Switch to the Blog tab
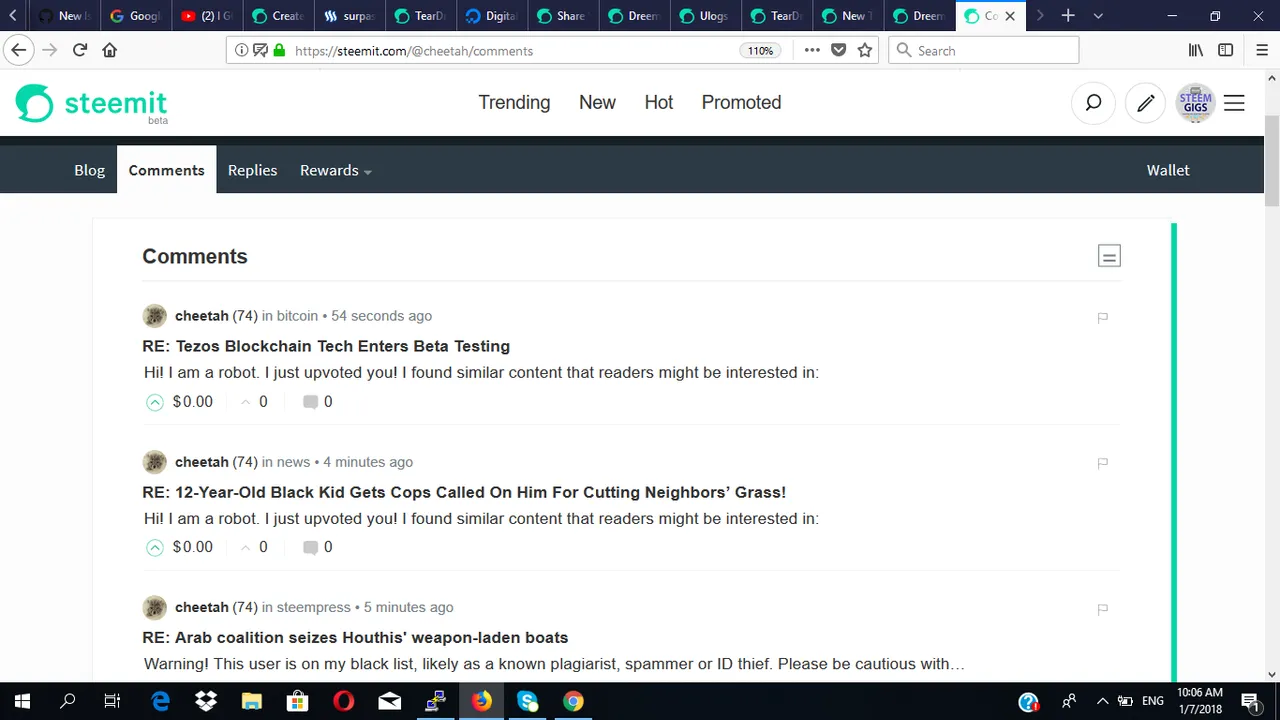Screen dimensions: 1280x720 pos(89,170)
